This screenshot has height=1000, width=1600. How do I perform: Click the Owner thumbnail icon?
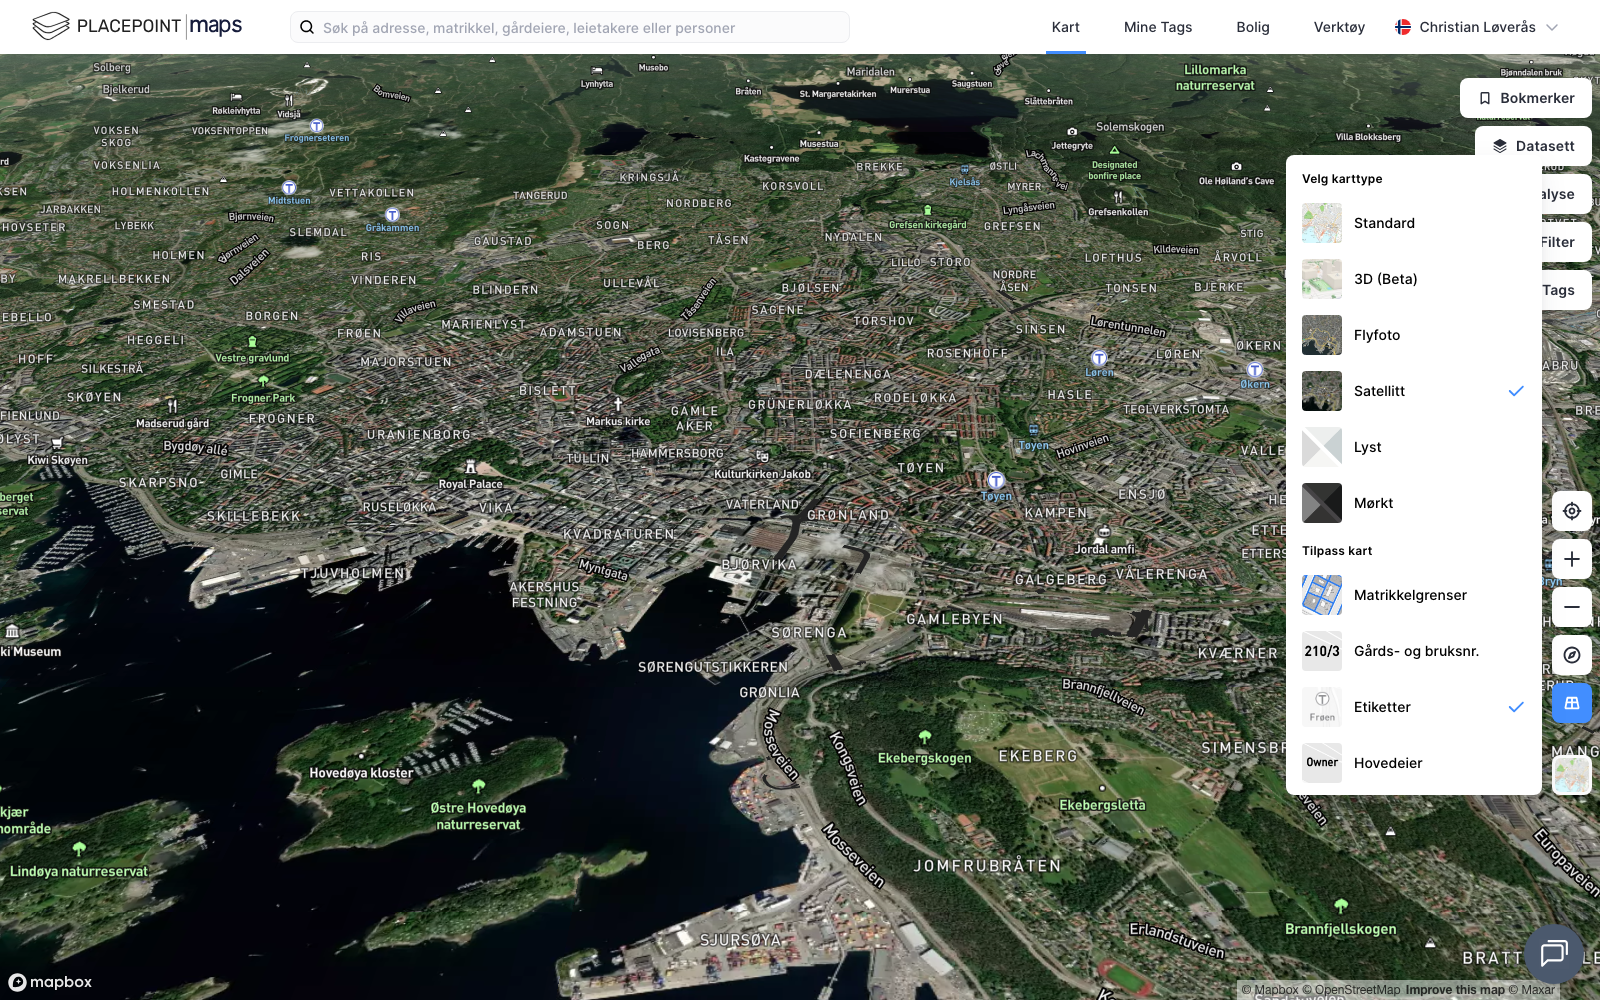tap(1322, 763)
